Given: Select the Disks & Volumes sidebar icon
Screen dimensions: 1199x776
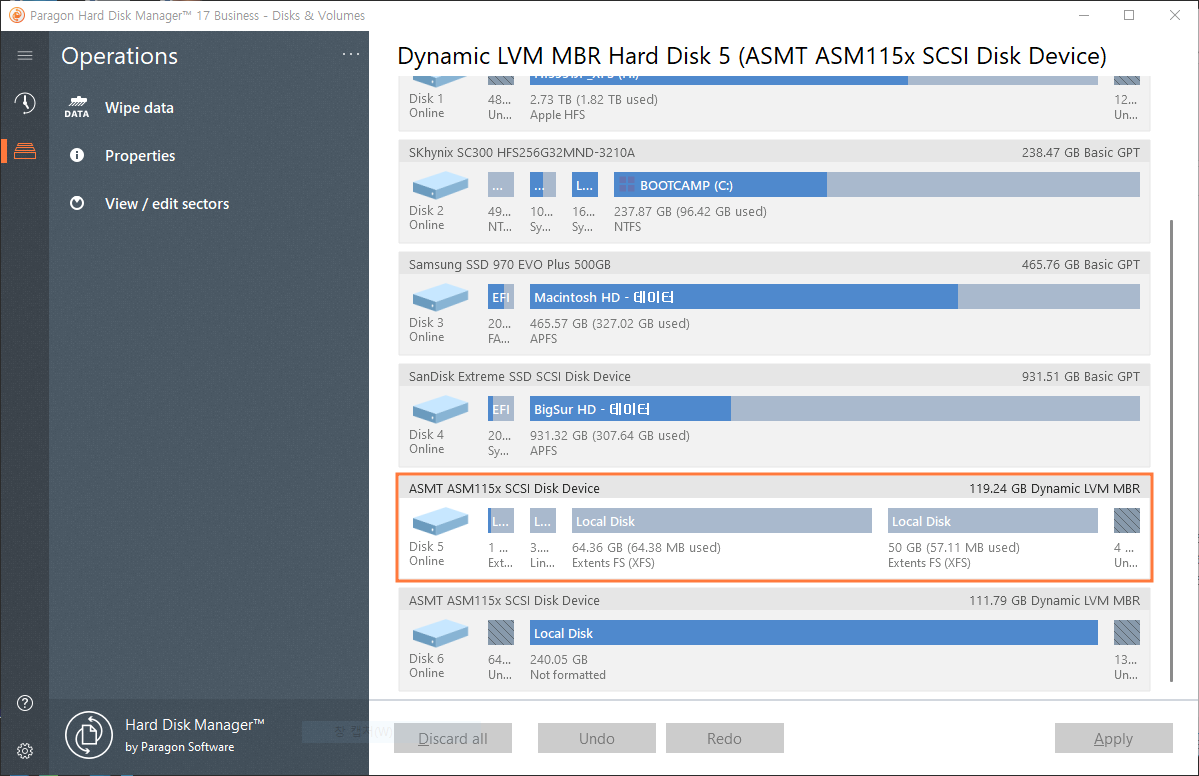Looking at the screenshot, I should (x=24, y=151).
